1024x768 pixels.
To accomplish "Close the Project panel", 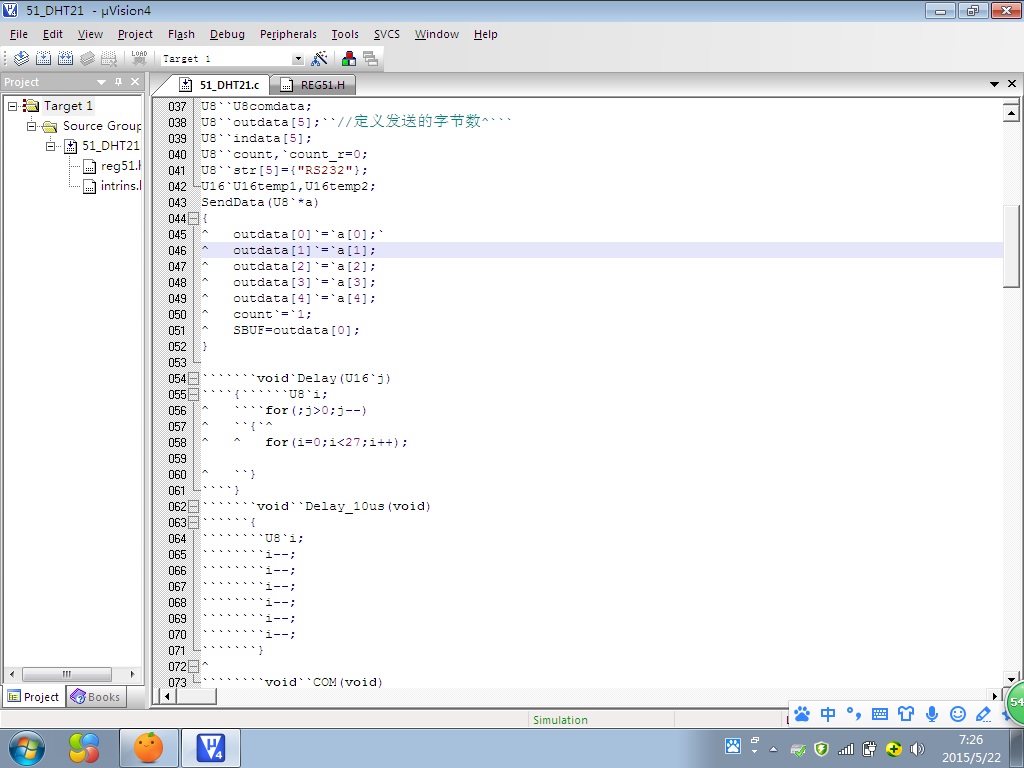I will (x=135, y=82).
